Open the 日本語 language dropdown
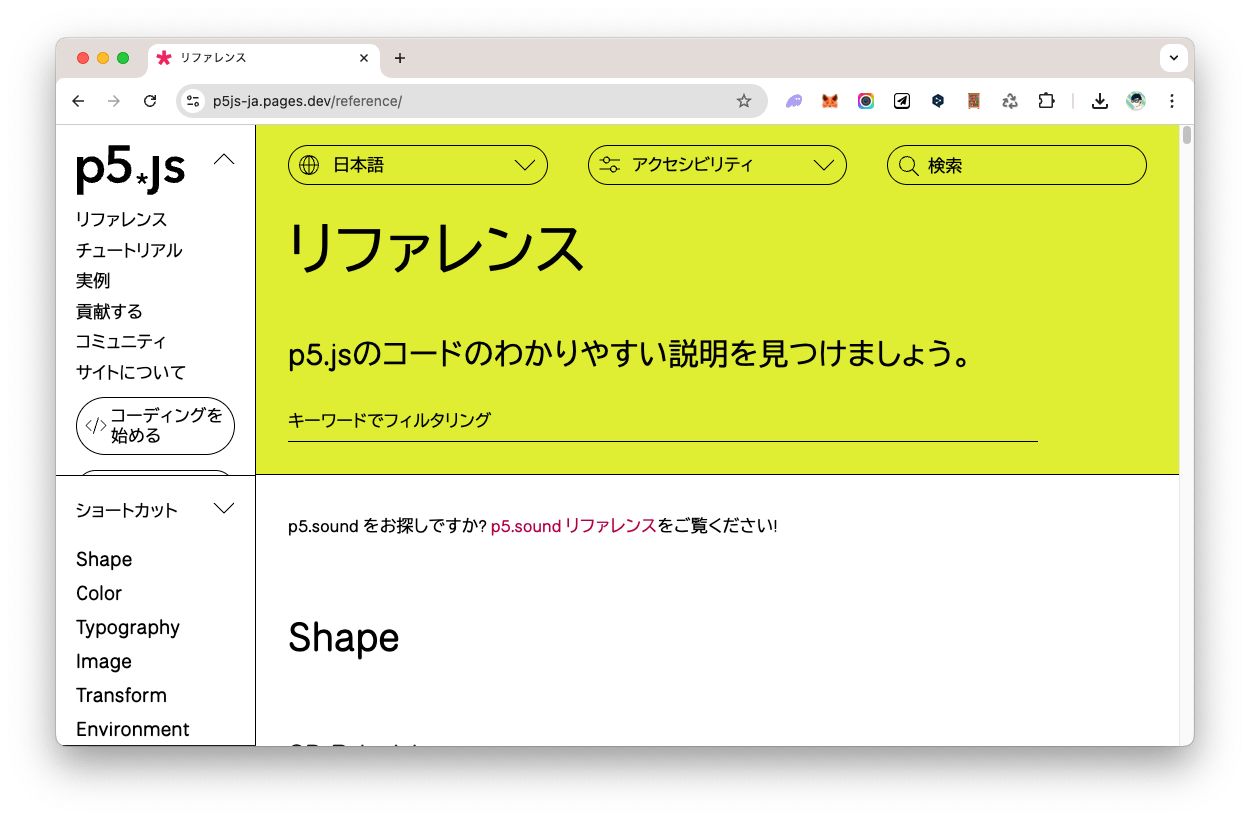Image resolution: width=1250 pixels, height=820 pixels. tap(418, 166)
